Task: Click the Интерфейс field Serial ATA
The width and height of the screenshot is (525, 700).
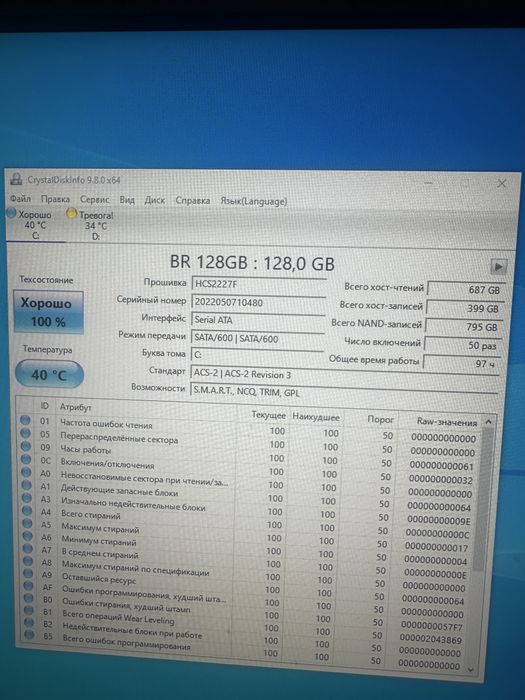Action: [x=258, y=320]
